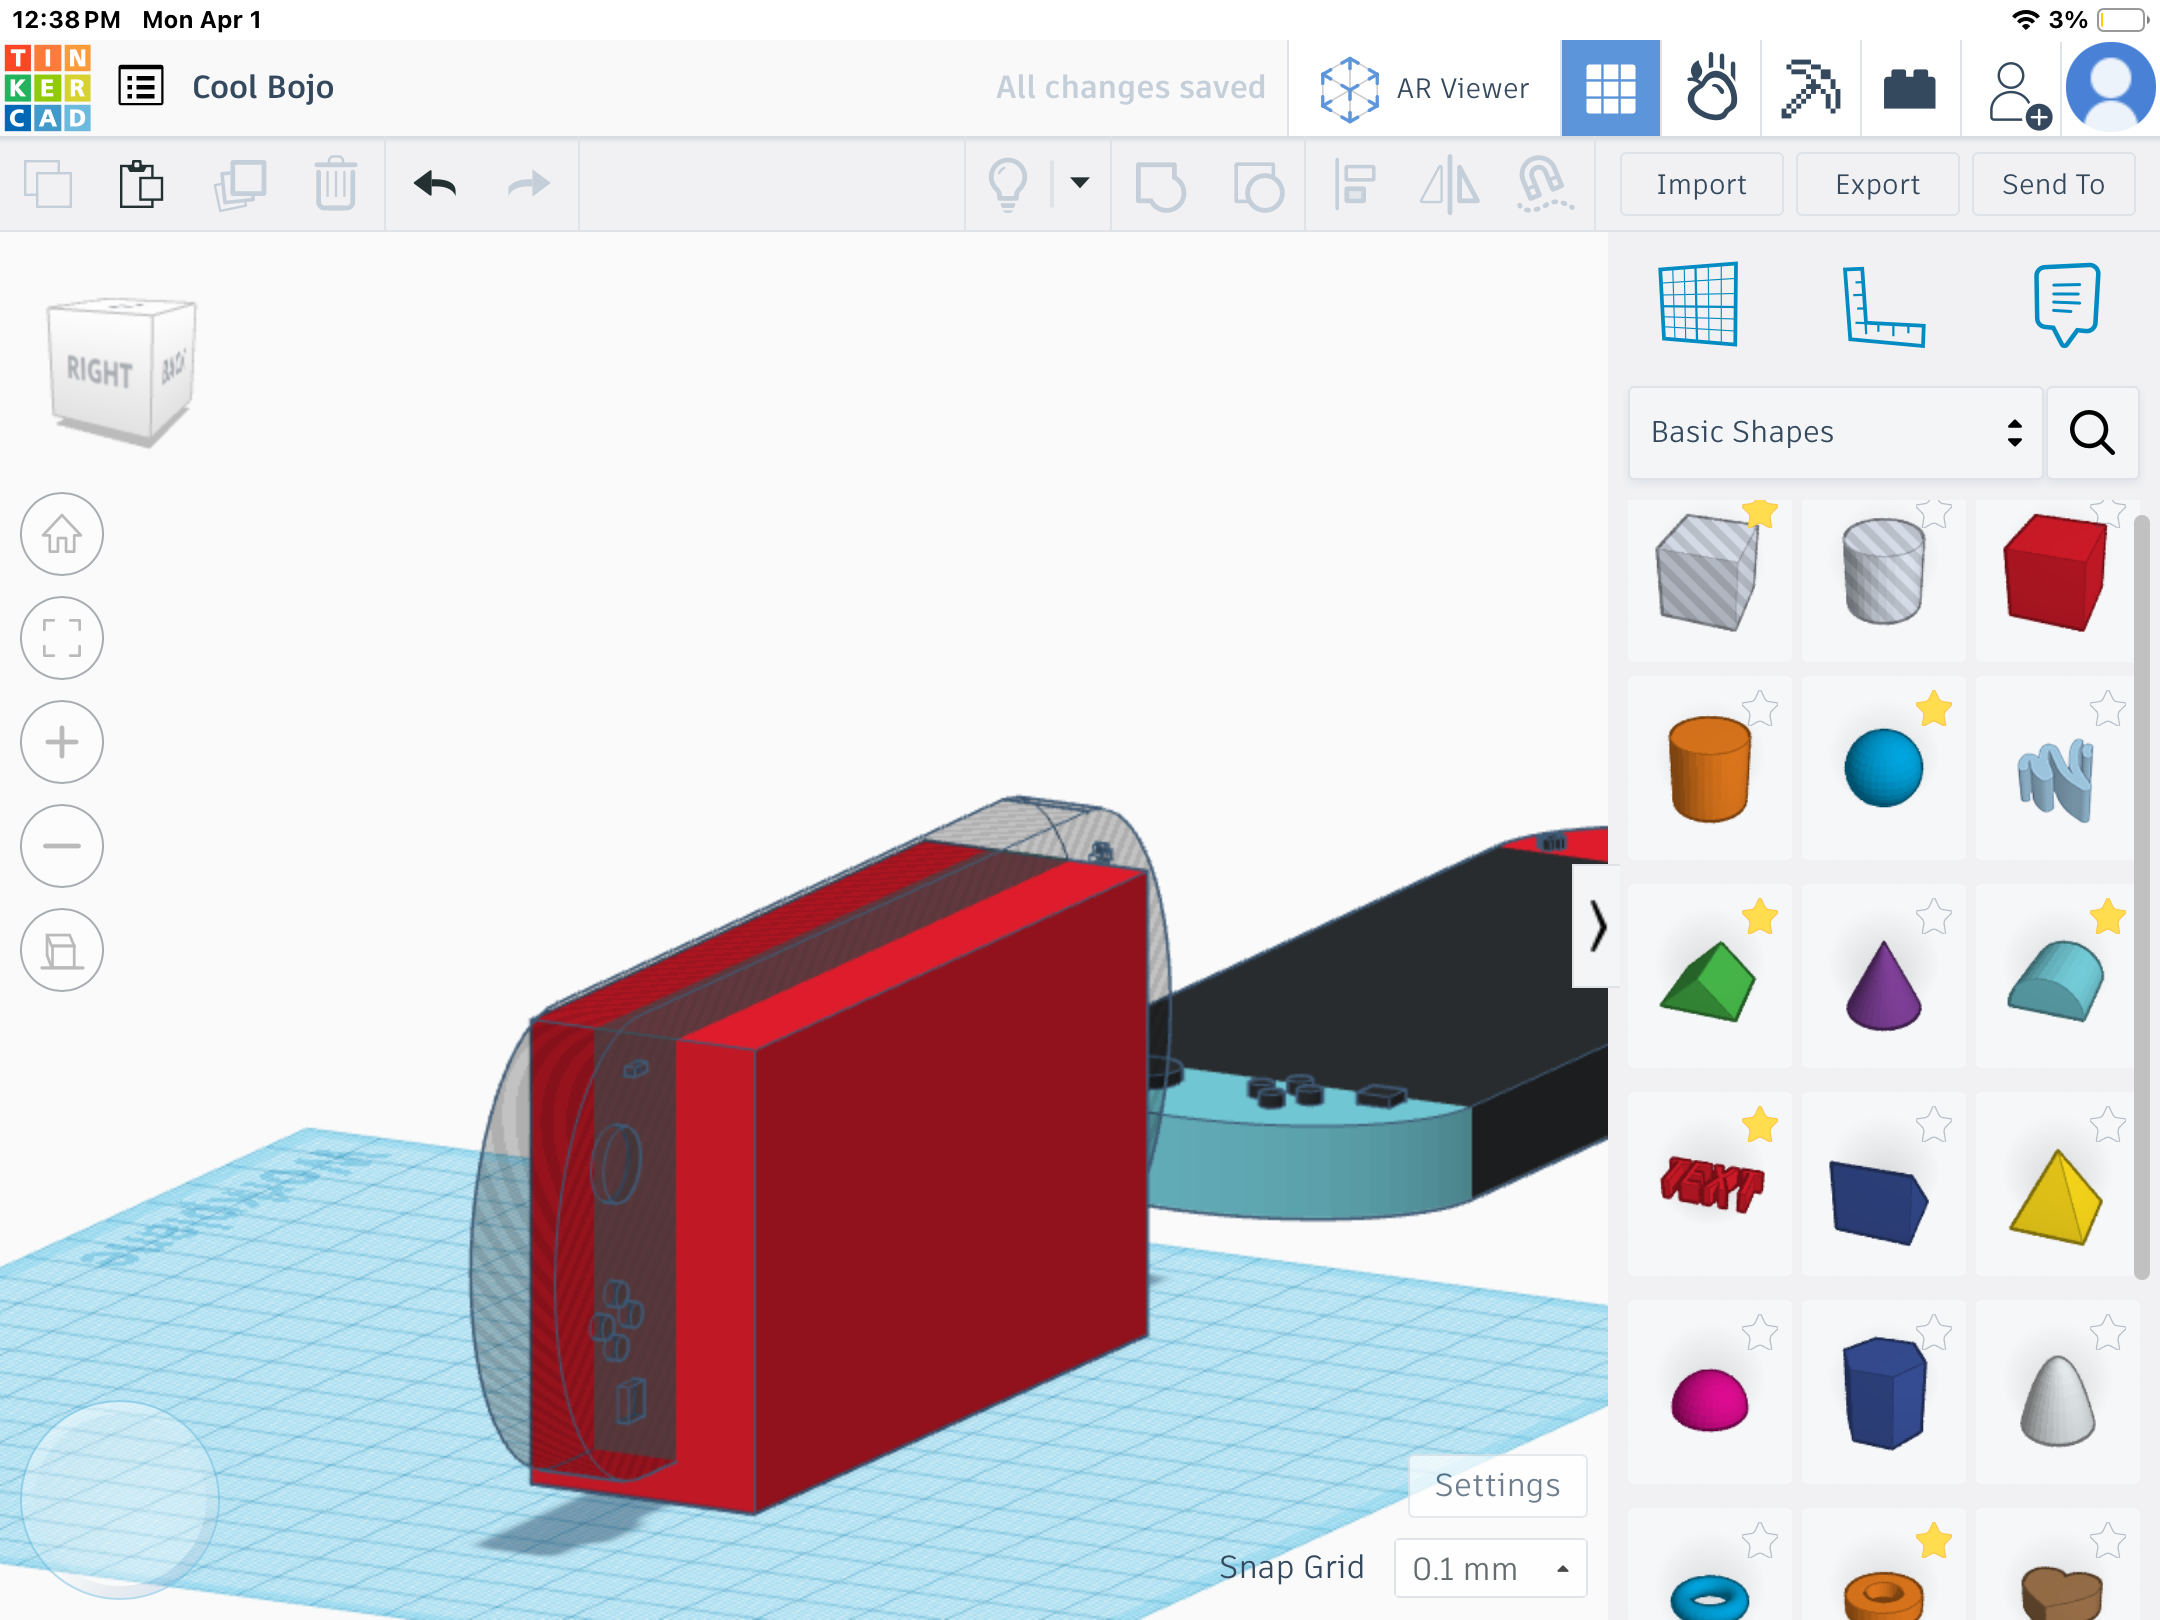Favorite the Cylinder hole star
The width and height of the screenshot is (2160, 1620).
1934,512
